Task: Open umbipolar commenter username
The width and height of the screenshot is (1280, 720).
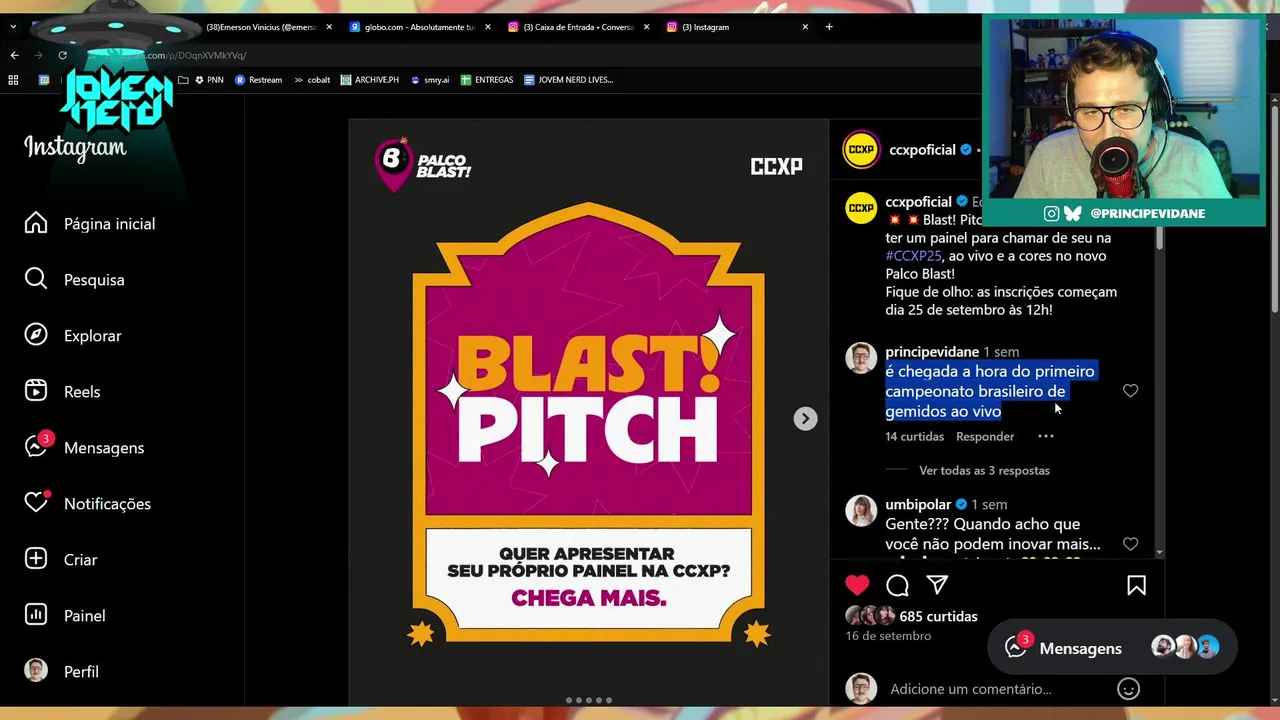Action: (918, 505)
